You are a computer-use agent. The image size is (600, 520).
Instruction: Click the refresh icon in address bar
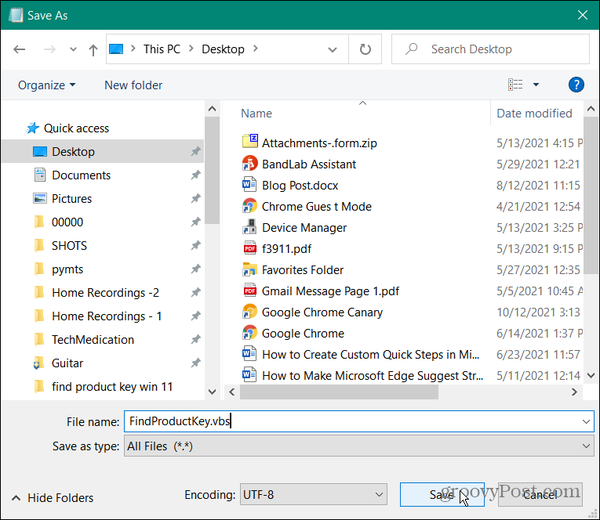tap(366, 49)
